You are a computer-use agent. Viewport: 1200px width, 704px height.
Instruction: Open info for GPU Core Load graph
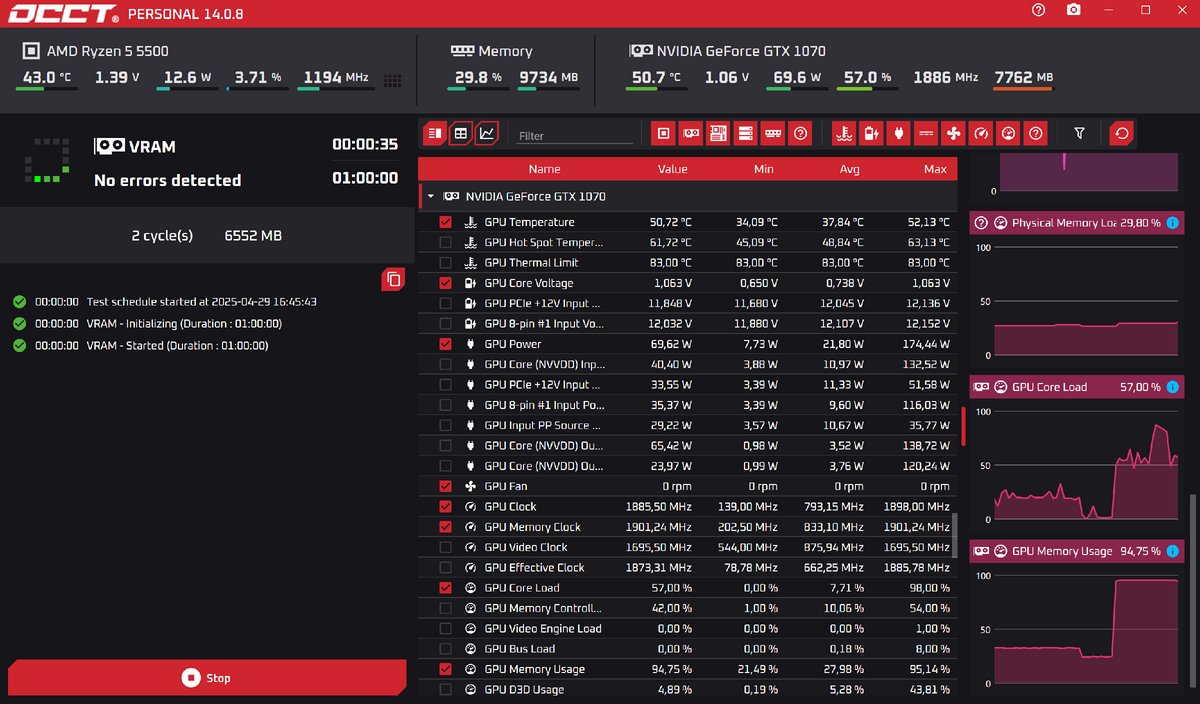tap(1172, 387)
